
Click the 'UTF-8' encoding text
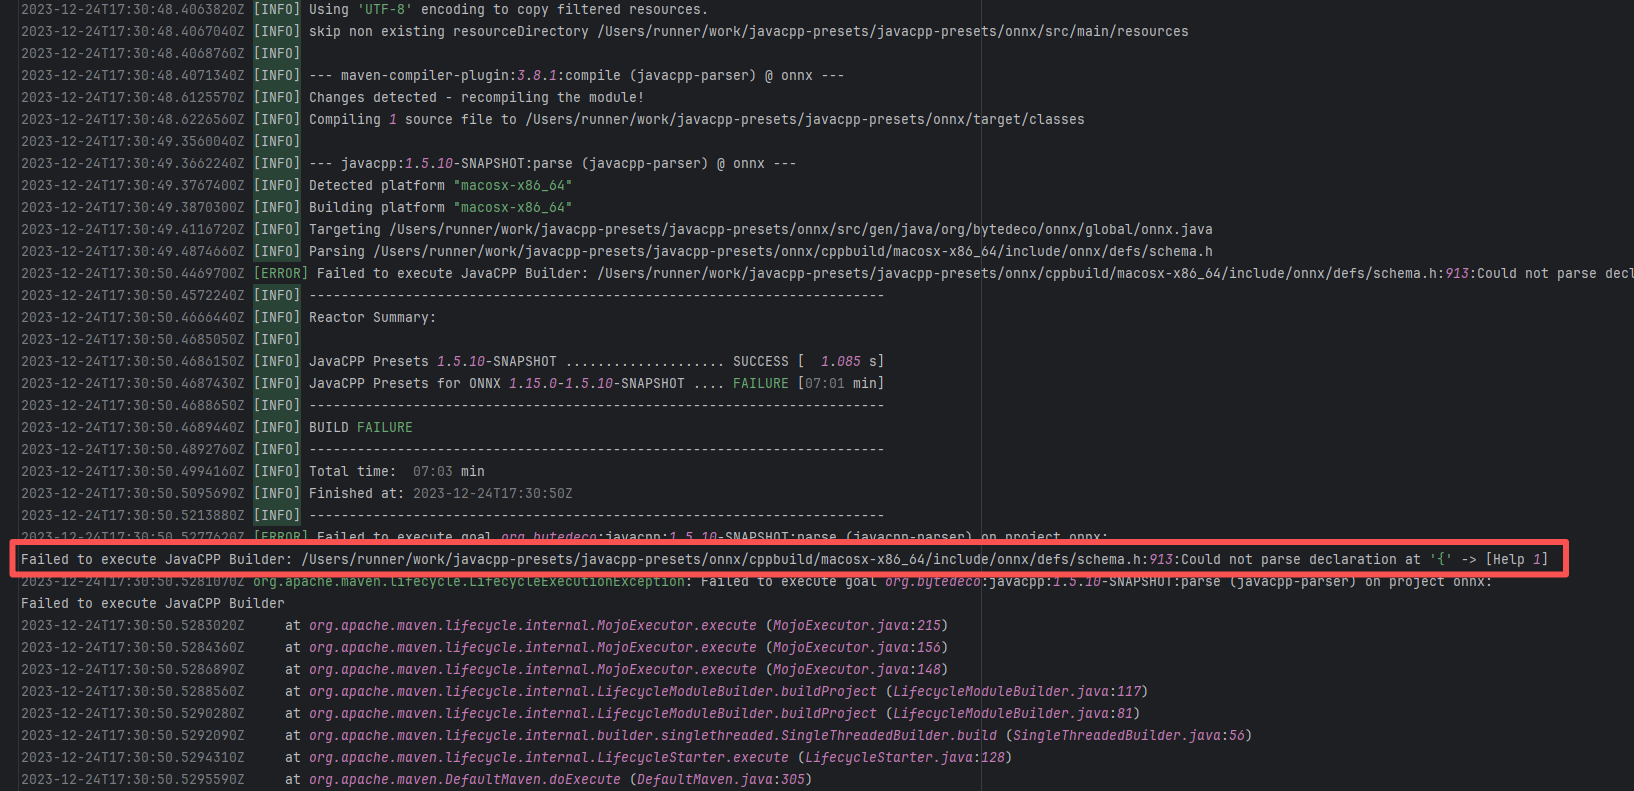[384, 9]
